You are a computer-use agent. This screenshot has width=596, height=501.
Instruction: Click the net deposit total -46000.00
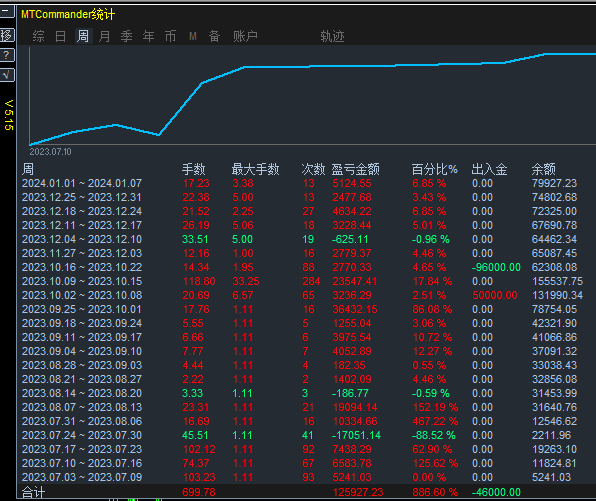click(496, 493)
